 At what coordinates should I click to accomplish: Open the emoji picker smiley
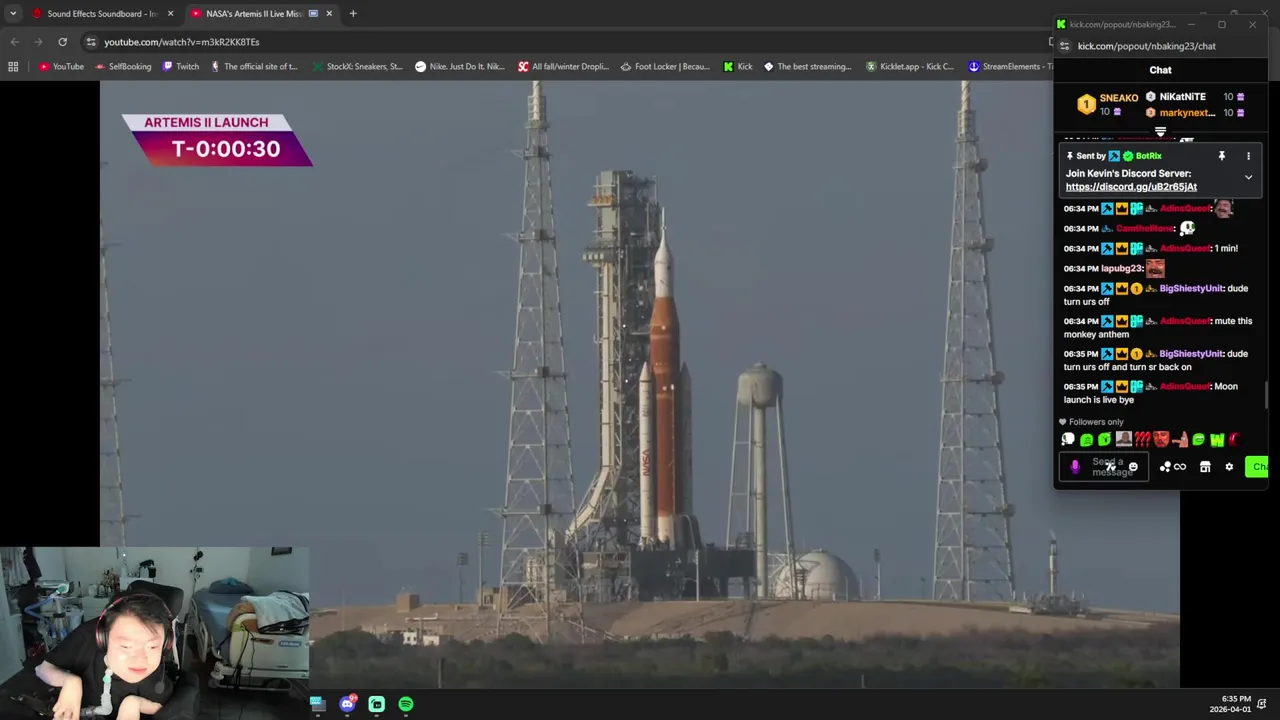(x=1133, y=467)
